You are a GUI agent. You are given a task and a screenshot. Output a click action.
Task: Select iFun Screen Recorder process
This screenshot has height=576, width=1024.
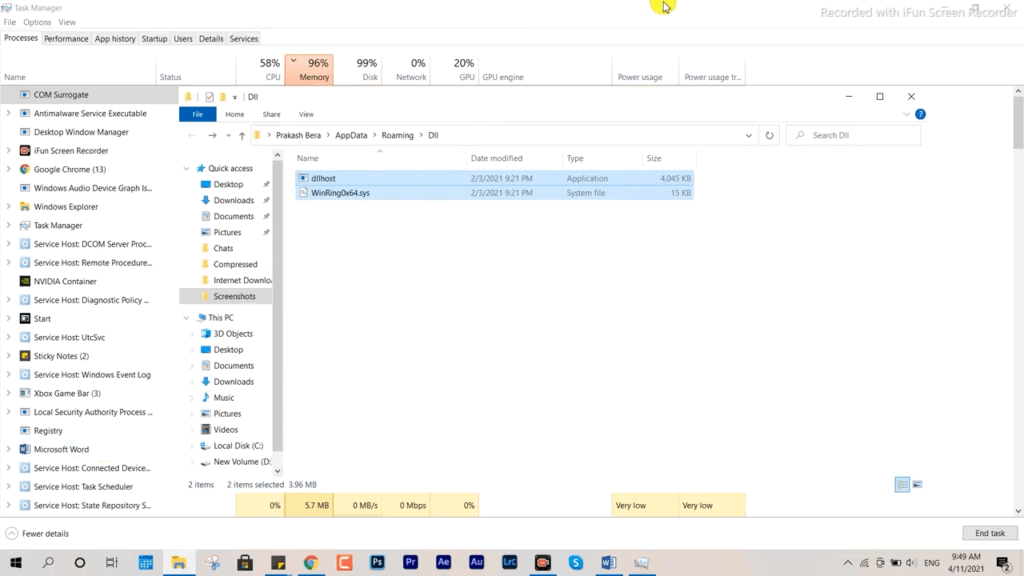[x=71, y=151]
